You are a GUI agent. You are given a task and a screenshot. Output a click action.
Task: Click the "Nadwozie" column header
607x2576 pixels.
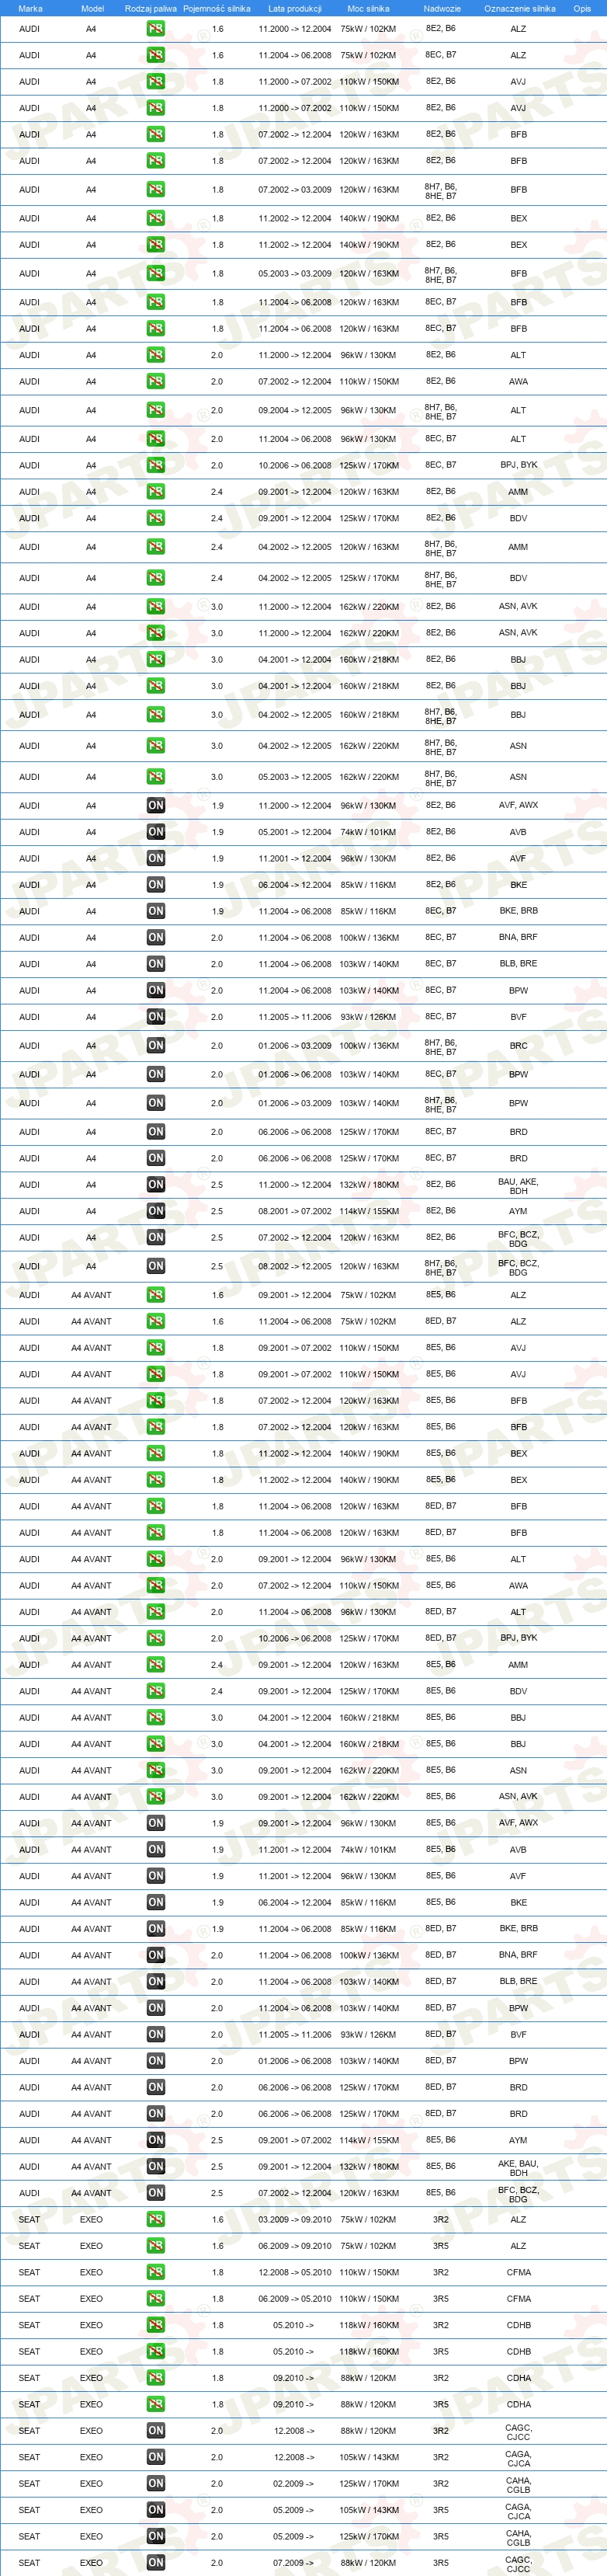(442, 9)
